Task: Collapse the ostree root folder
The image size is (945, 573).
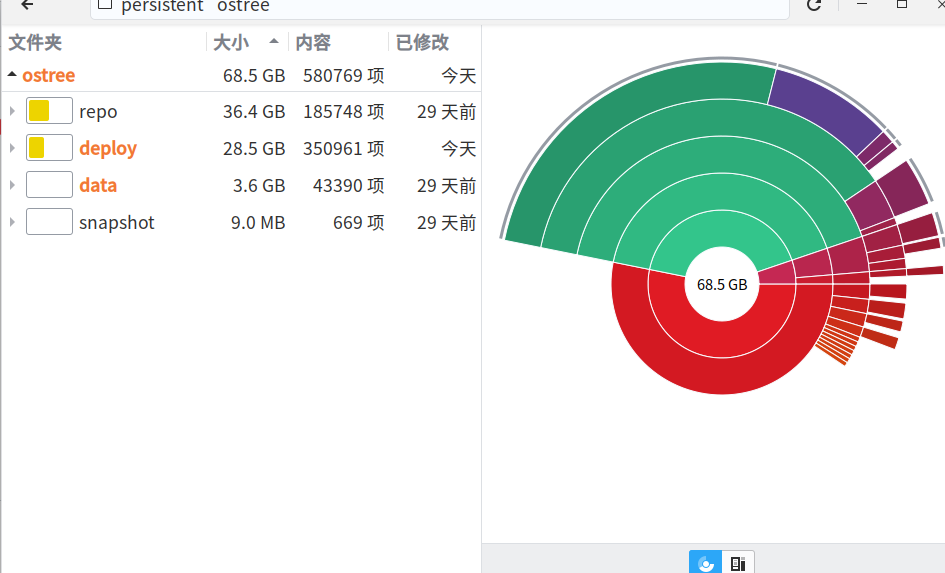Action: (x=12, y=74)
